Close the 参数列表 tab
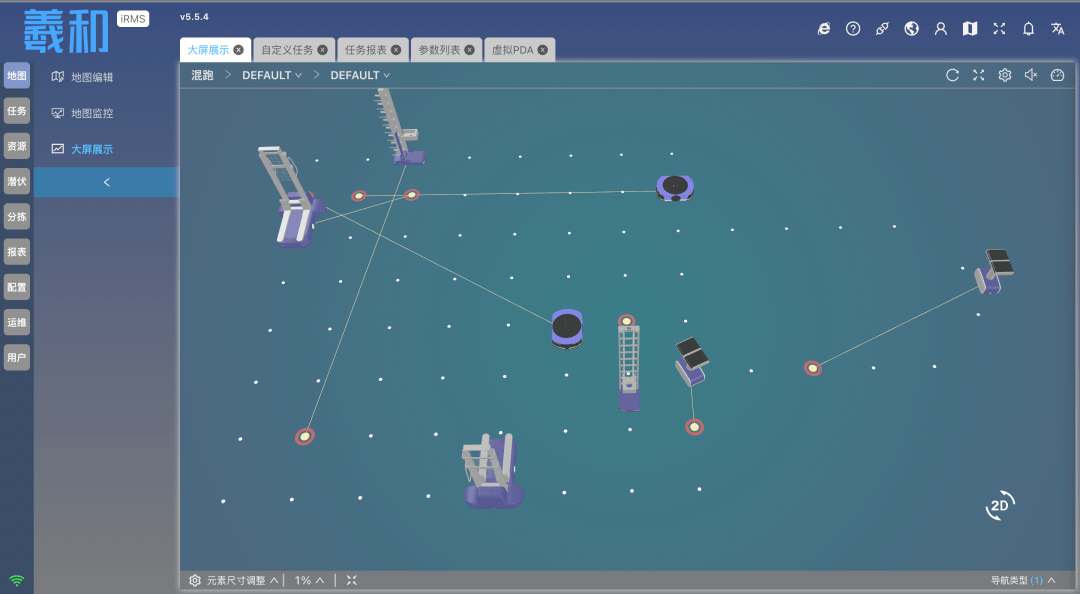 point(470,50)
